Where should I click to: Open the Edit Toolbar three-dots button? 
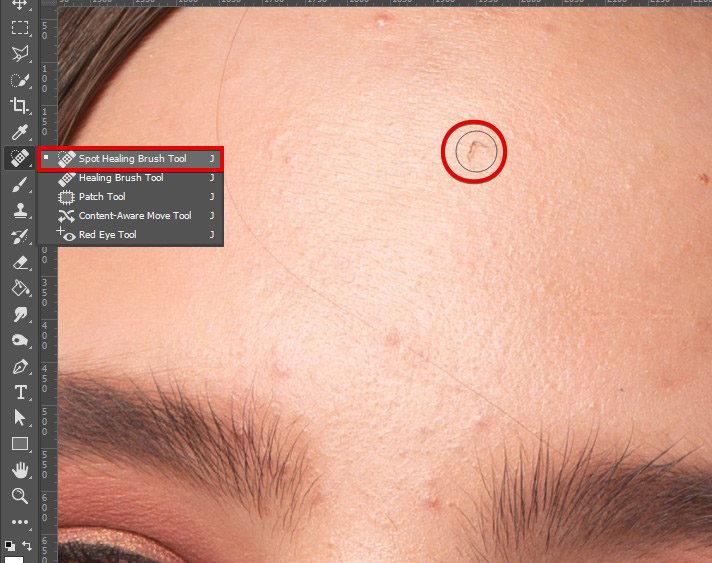19,522
